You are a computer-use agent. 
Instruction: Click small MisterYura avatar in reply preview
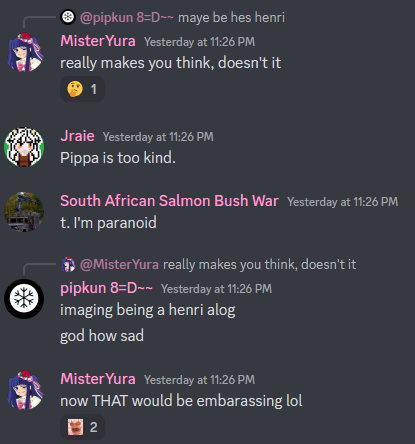tap(68, 264)
